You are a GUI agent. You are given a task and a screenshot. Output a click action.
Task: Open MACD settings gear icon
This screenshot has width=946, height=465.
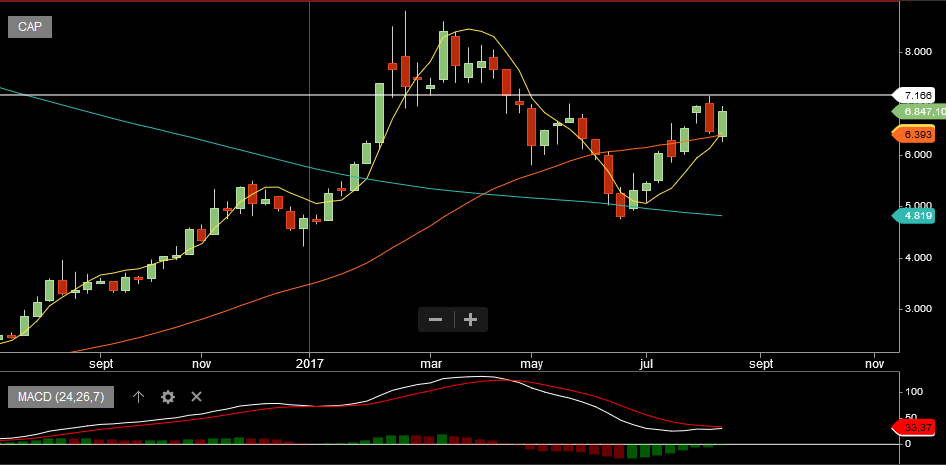(168, 397)
